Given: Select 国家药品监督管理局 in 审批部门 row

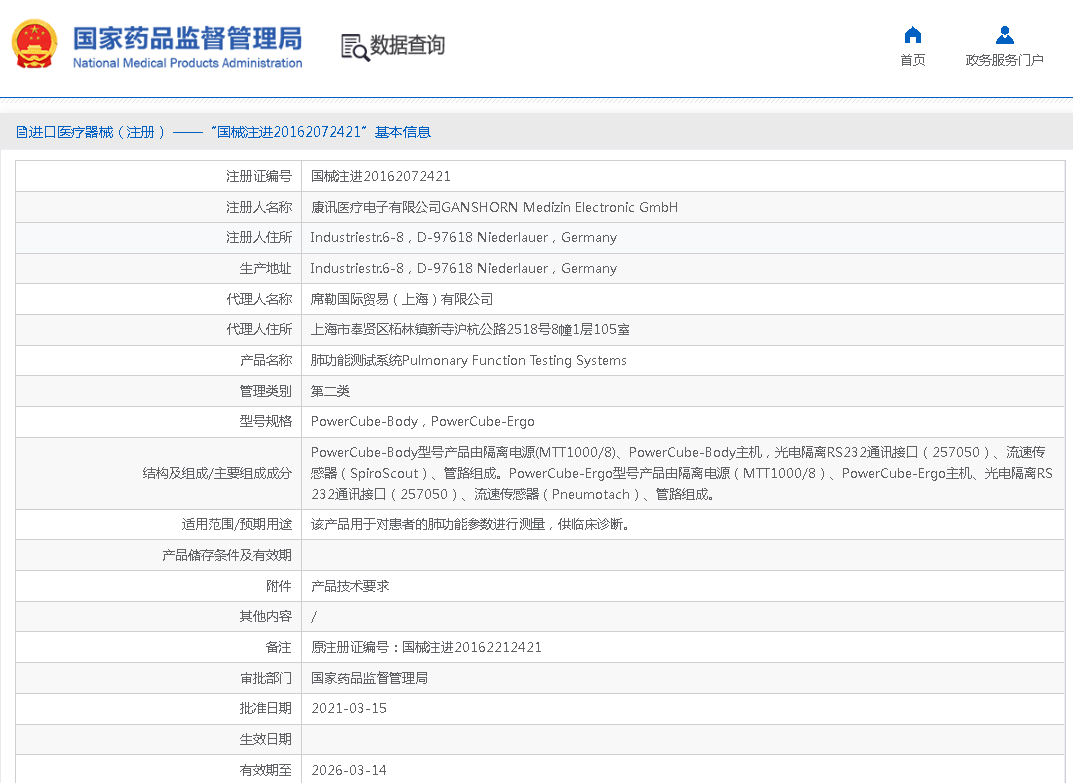Looking at the screenshot, I should 370,678.
